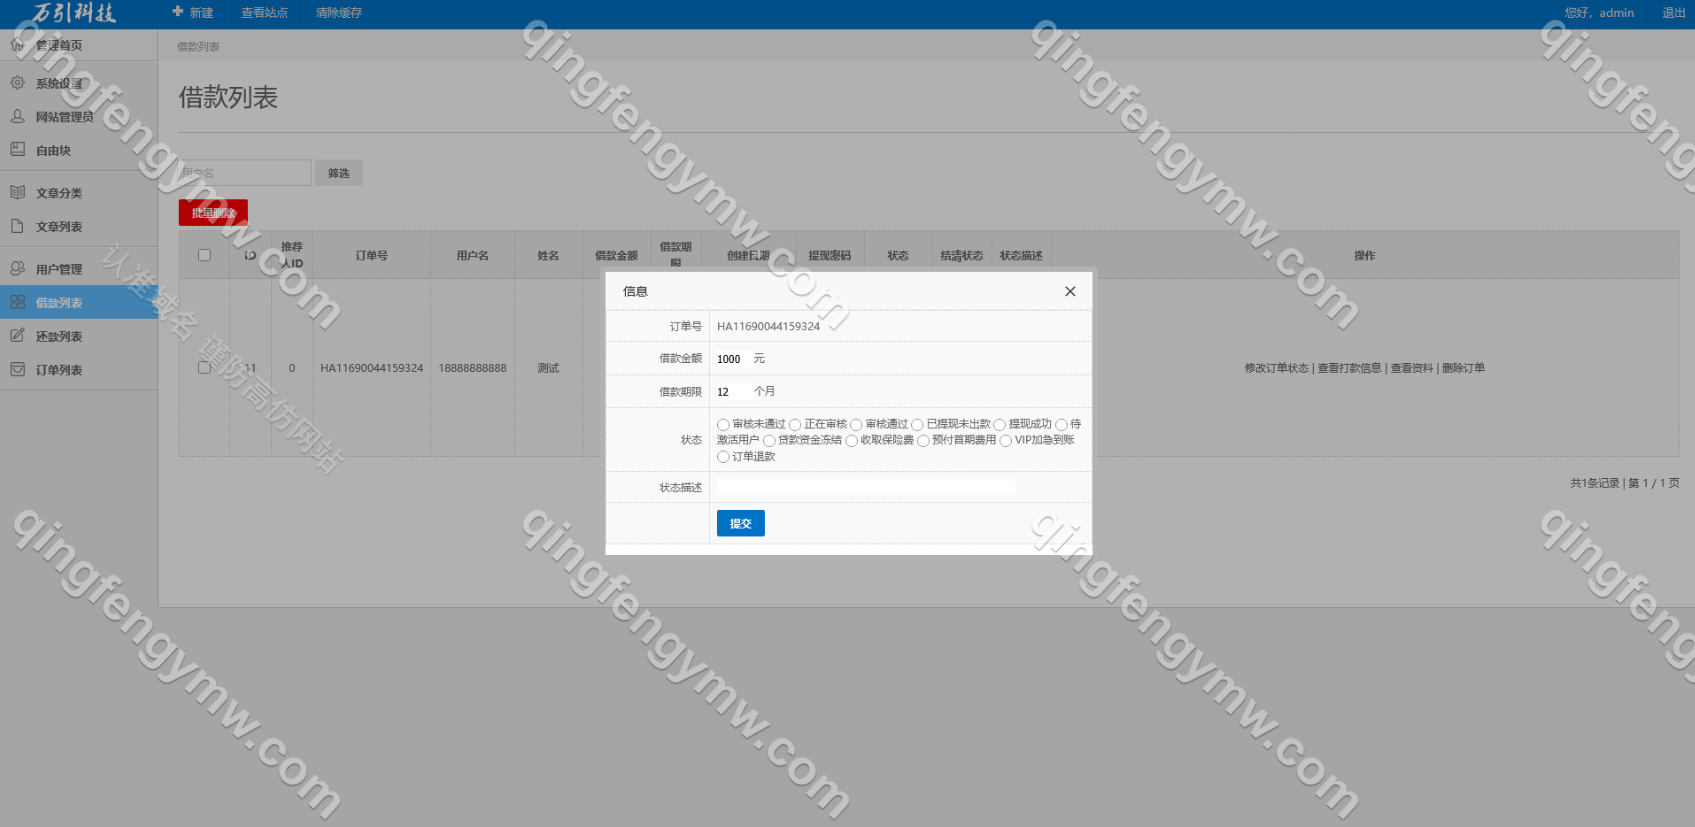Click 清除缓存 in the top bar

click(x=339, y=13)
